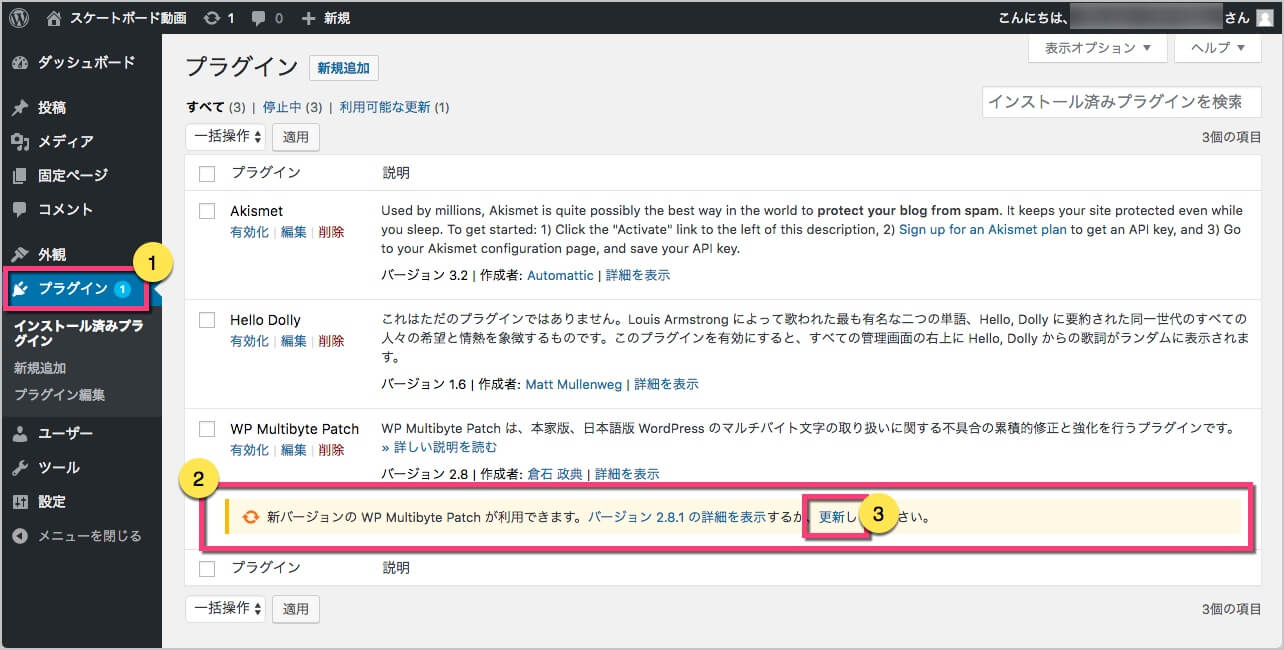
Task: Focus the plugin search field
Action: pos(1122,101)
